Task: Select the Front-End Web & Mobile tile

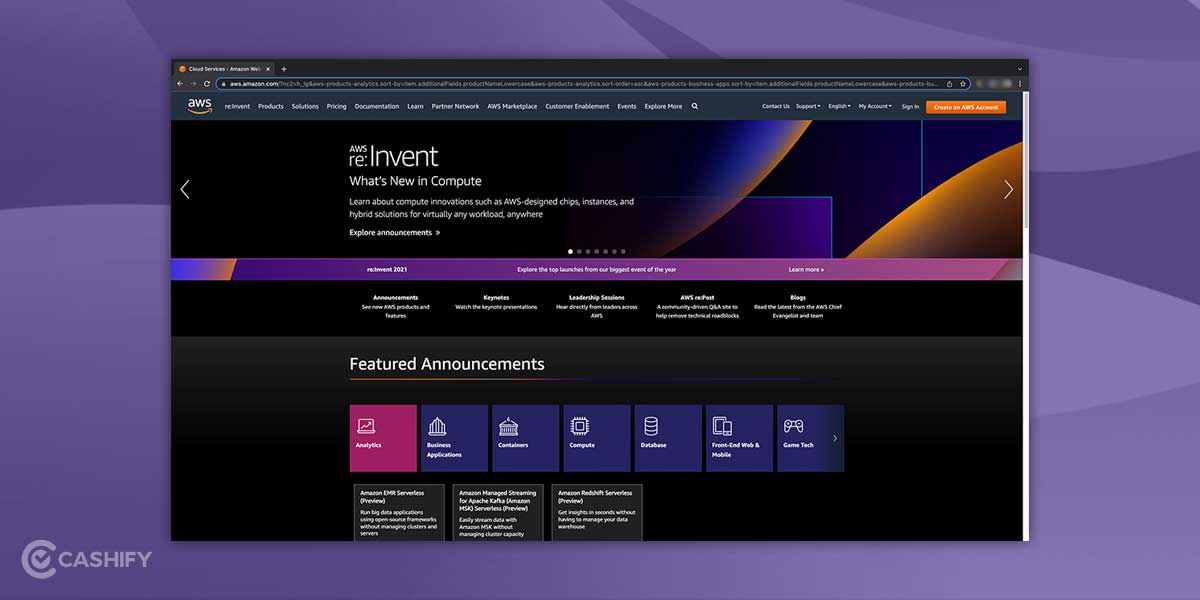Action: point(740,438)
